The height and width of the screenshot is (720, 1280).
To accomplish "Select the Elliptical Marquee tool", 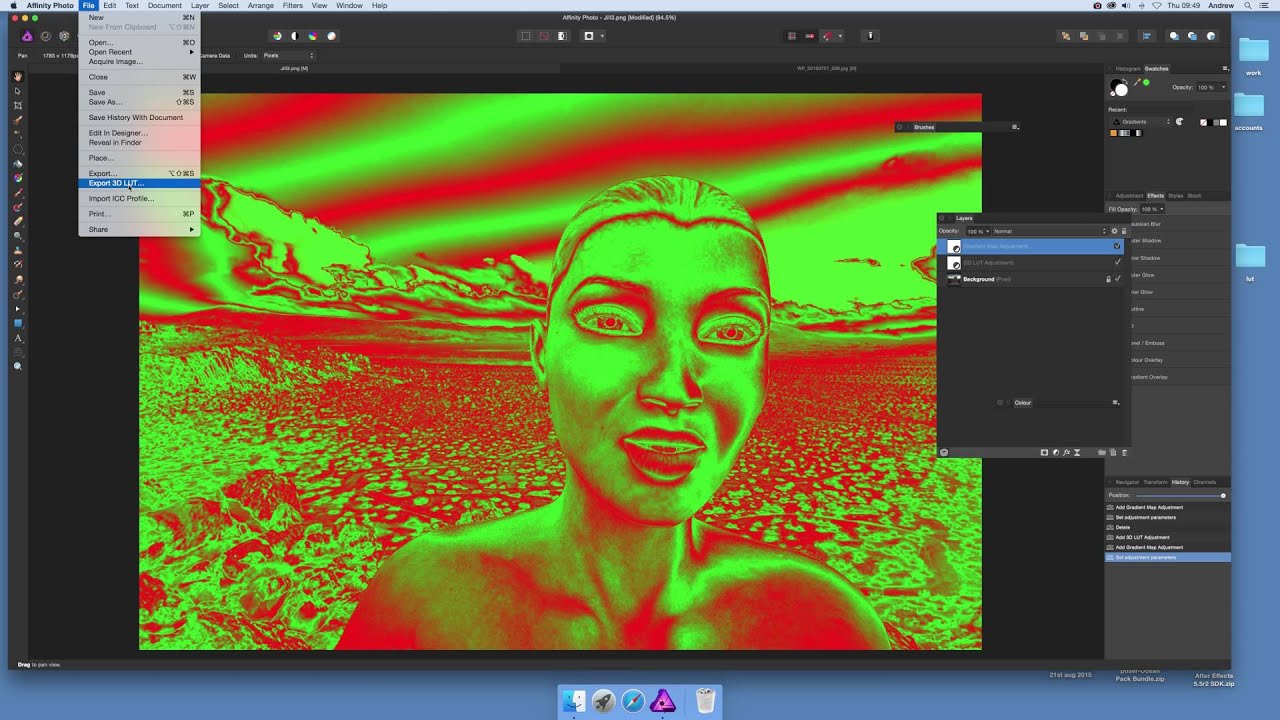I will [x=18, y=149].
